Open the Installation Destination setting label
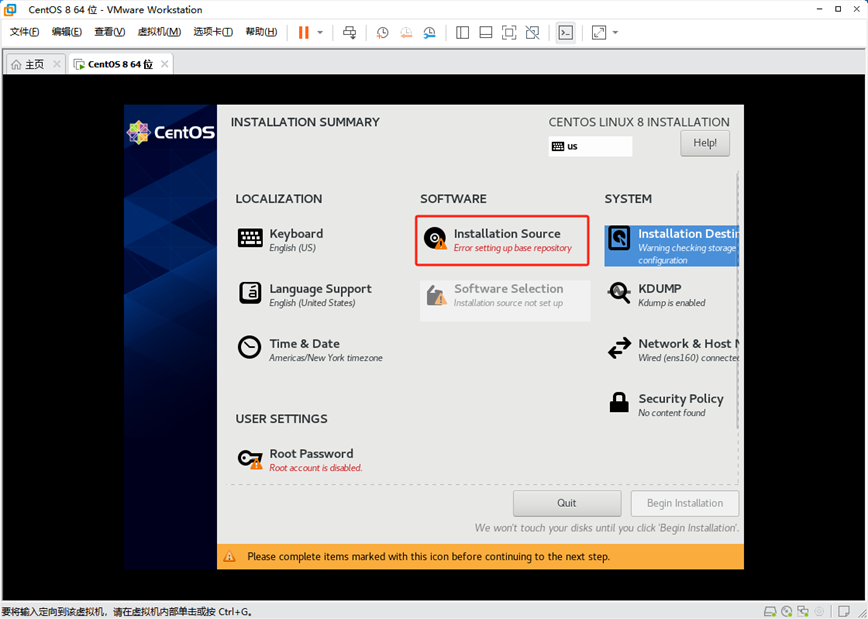868x619 pixels. coord(688,234)
